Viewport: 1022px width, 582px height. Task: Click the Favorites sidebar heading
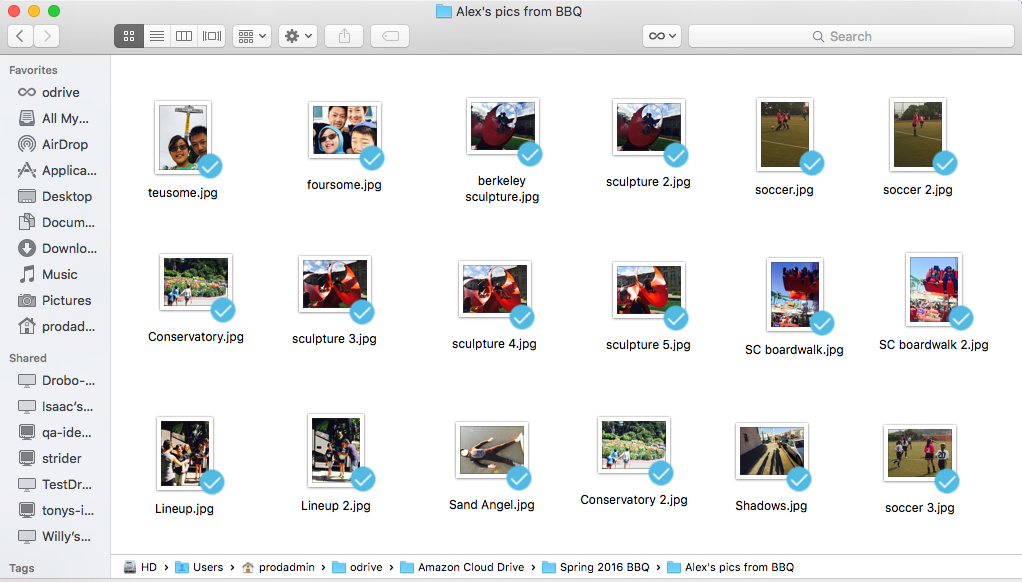pyautogui.click(x=33, y=70)
